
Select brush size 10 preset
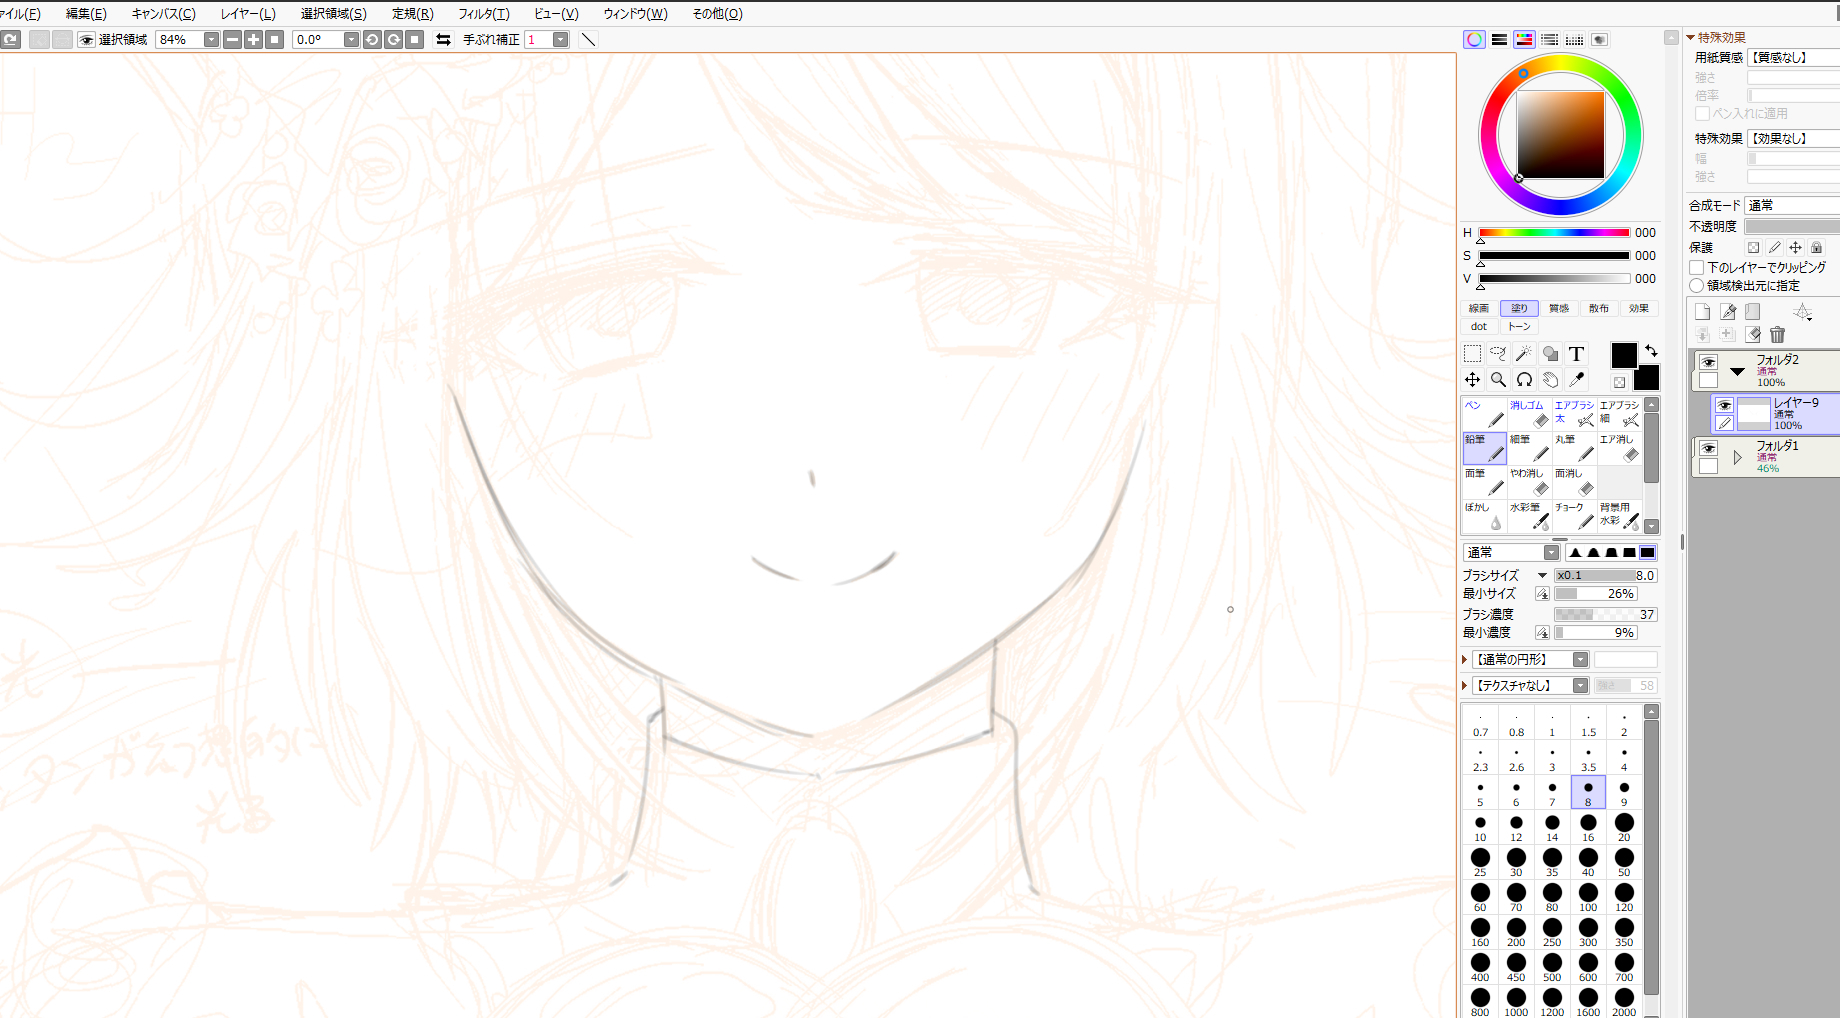[1480, 828]
